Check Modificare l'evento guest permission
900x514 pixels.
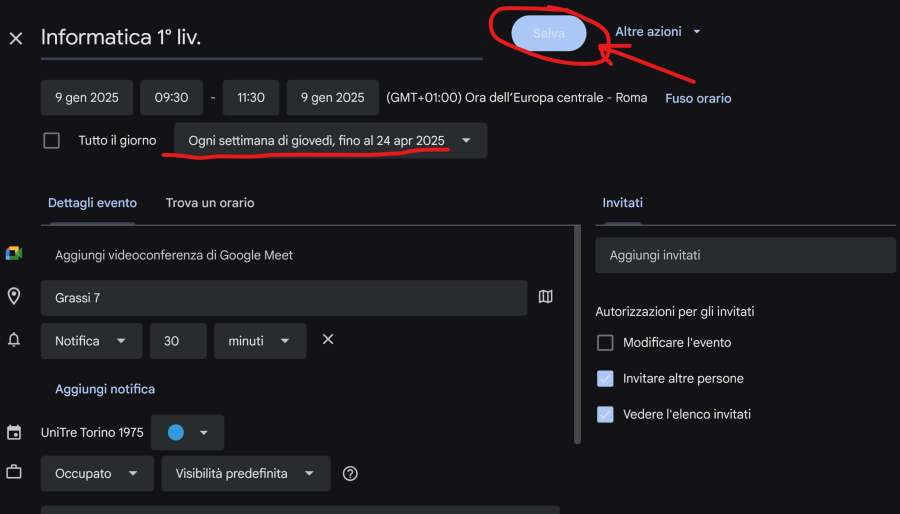pyautogui.click(x=605, y=343)
